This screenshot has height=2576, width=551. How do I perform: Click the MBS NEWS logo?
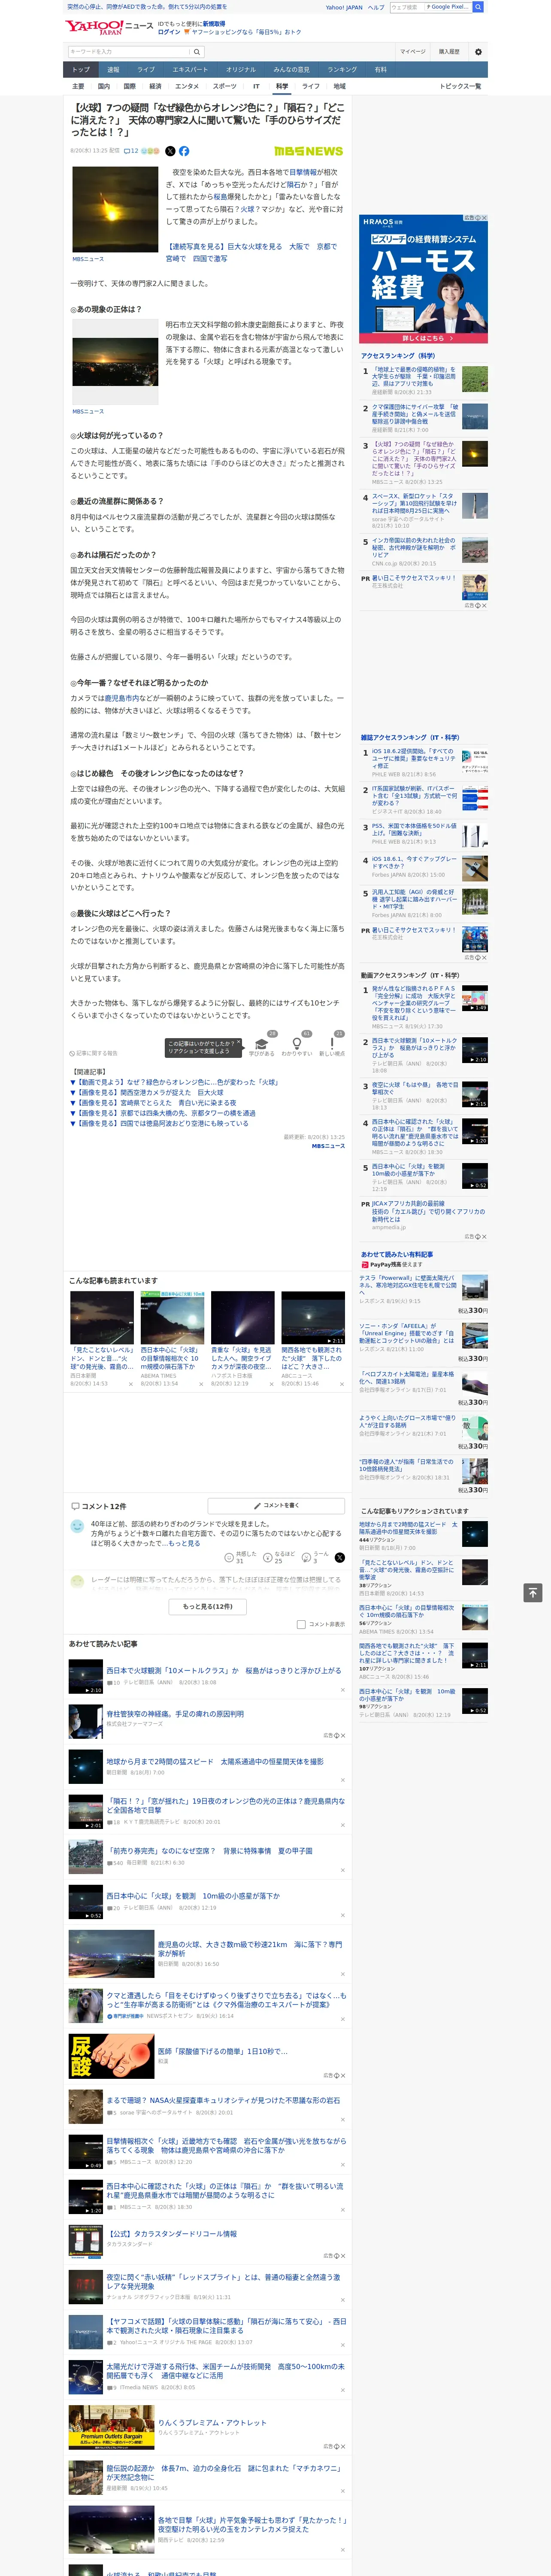308,151
